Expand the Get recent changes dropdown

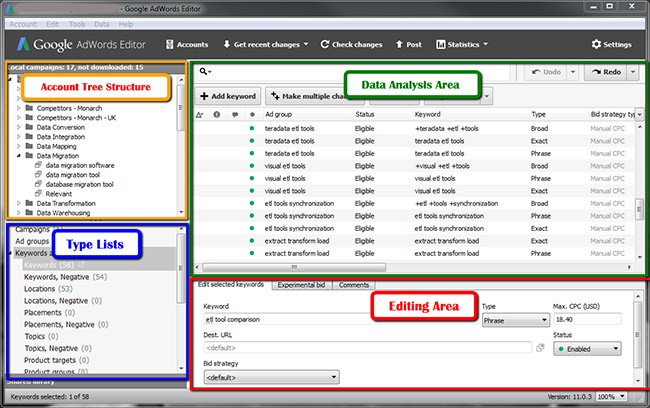304,44
